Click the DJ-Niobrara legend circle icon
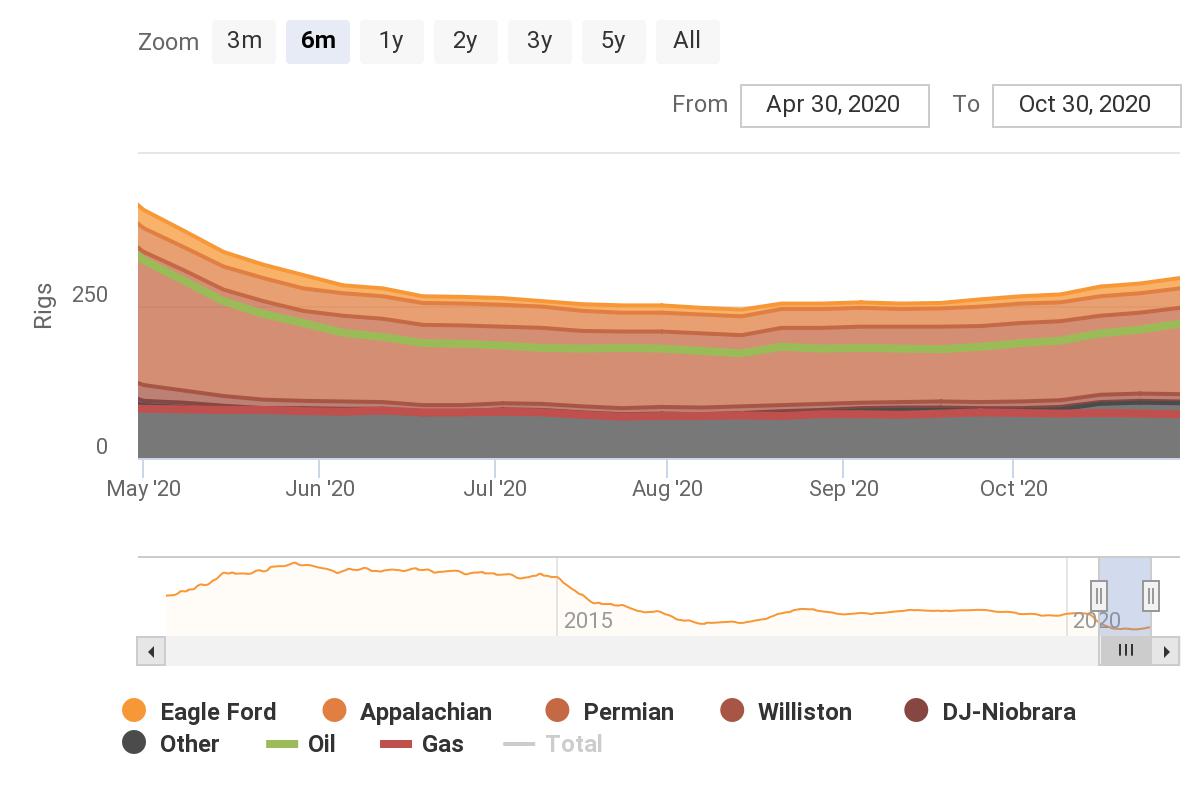Screen dimensions: 1200x800 click(916, 711)
